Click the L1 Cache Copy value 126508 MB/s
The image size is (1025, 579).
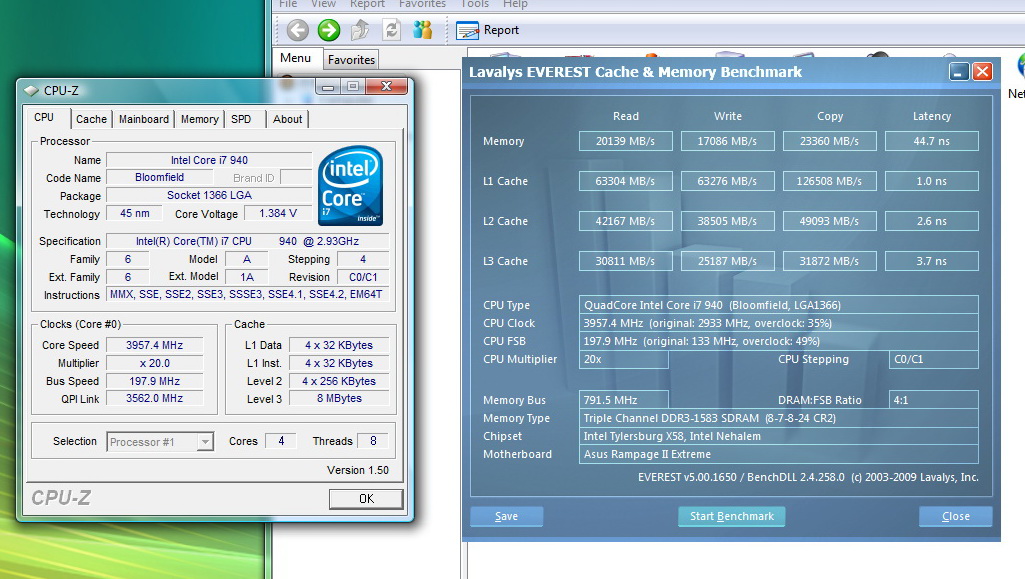tap(830, 181)
